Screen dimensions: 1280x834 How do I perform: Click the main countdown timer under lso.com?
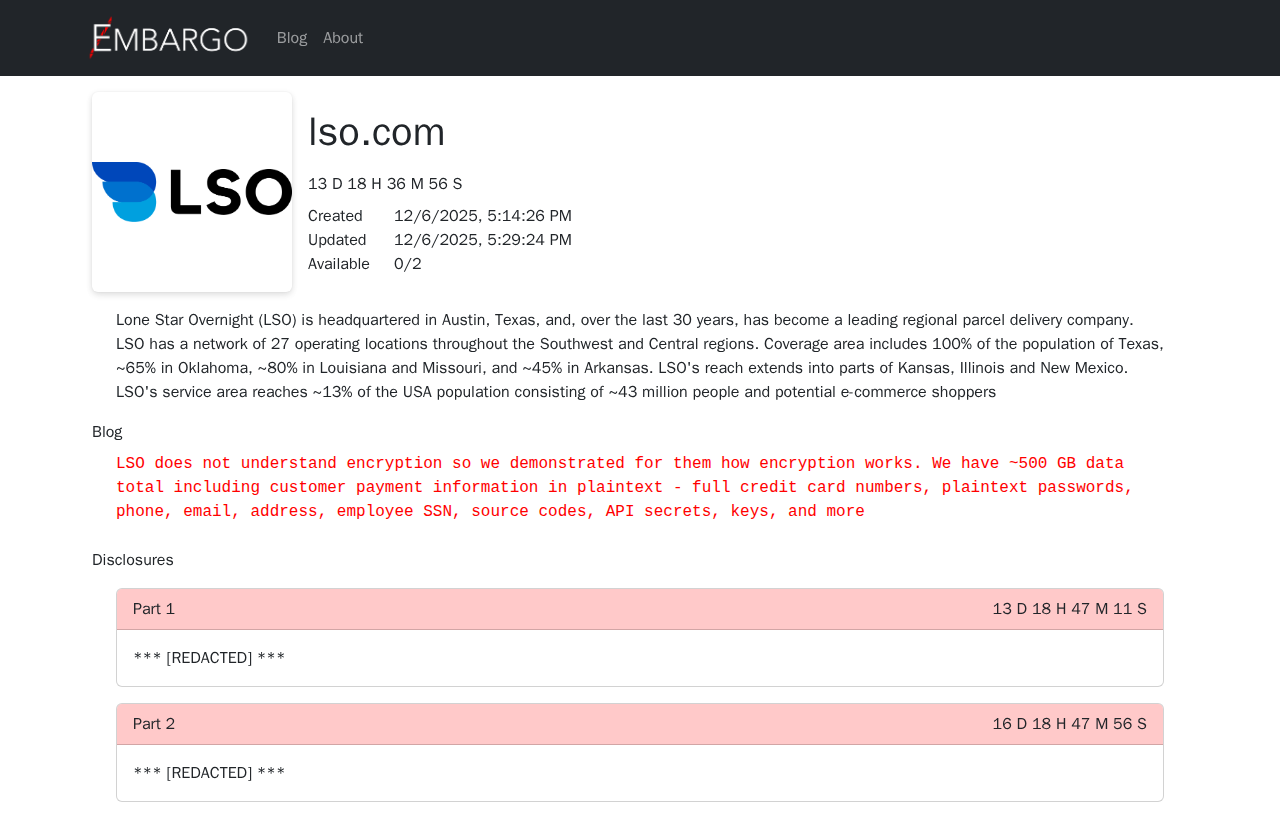(x=385, y=184)
